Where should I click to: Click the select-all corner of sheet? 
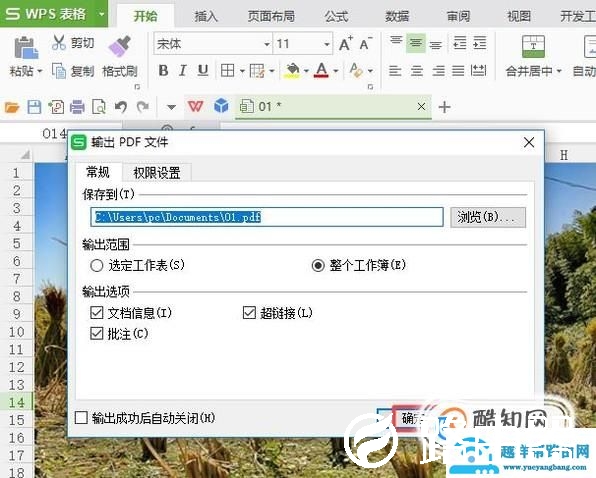click(25, 155)
